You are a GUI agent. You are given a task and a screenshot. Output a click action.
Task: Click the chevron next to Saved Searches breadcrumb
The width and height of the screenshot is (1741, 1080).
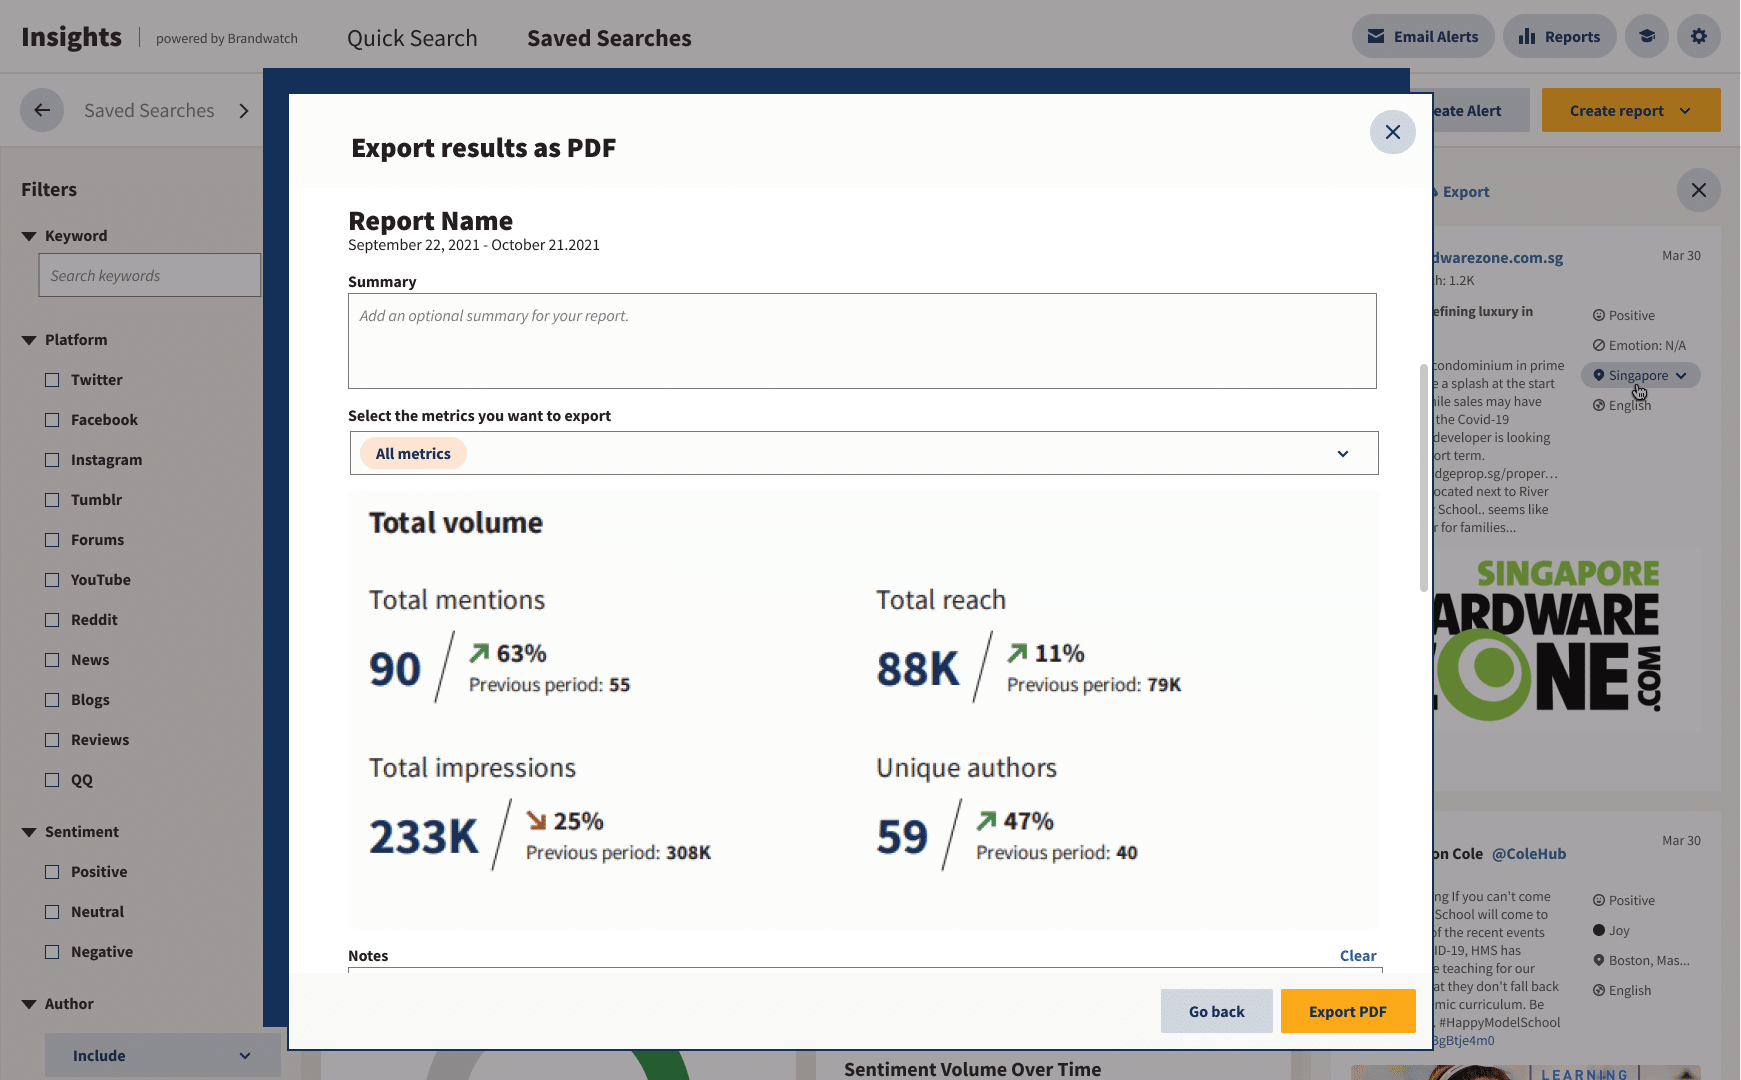coord(244,111)
